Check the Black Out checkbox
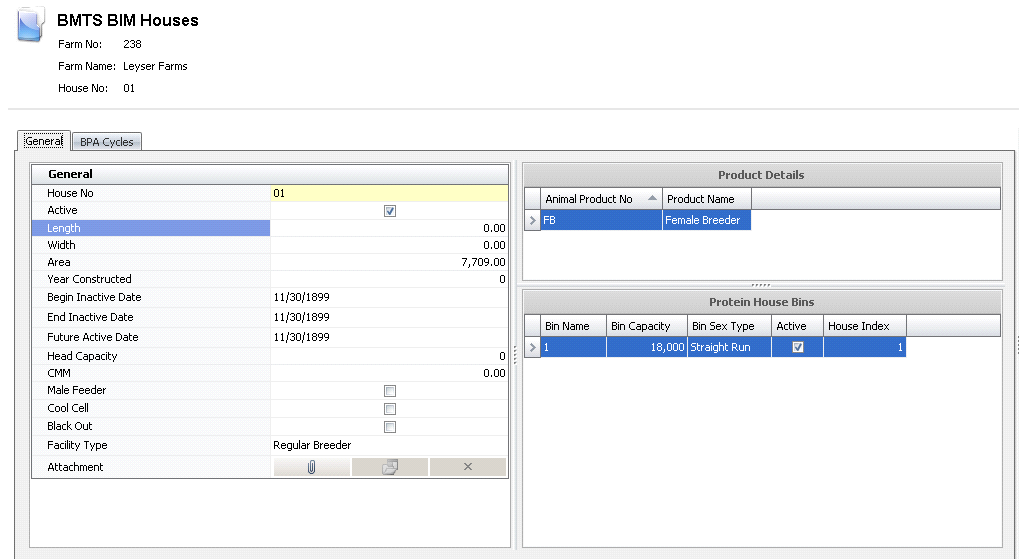Viewport: 1019px width, 559px height. click(390, 427)
